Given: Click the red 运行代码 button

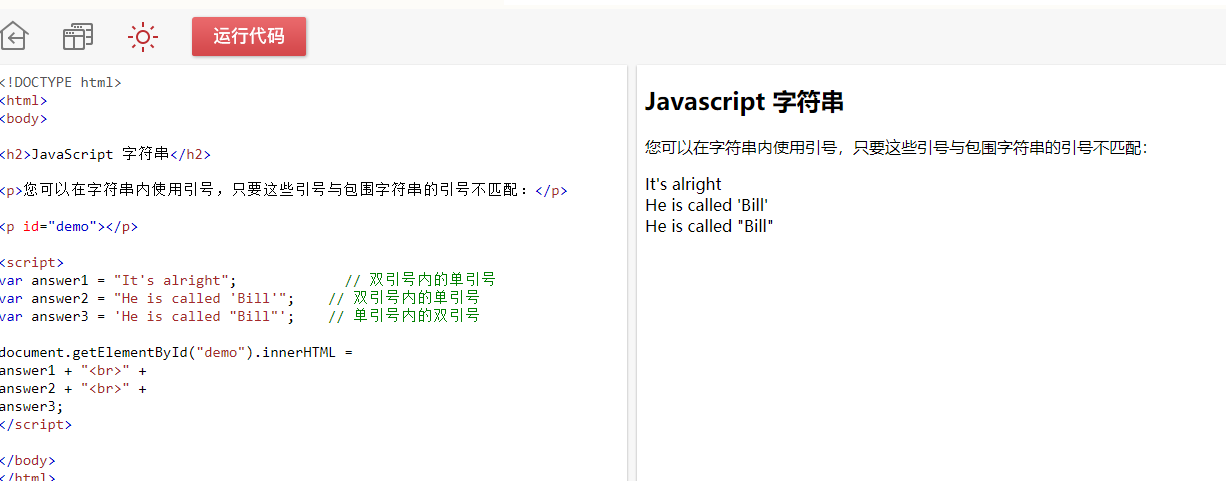Looking at the screenshot, I should 249,36.
